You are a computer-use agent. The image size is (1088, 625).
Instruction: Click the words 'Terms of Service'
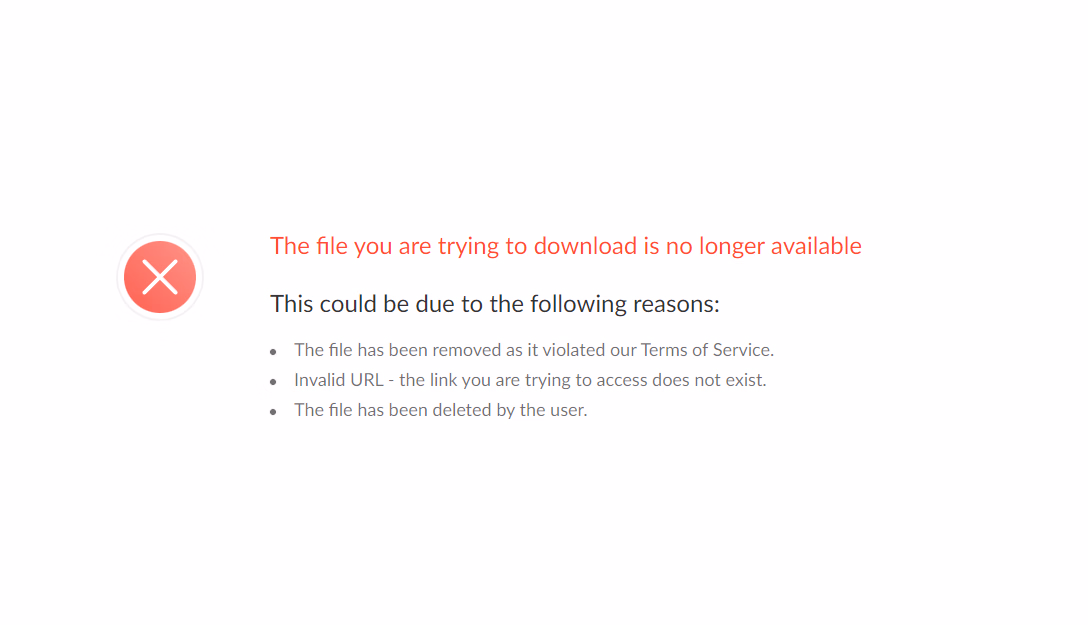707,350
